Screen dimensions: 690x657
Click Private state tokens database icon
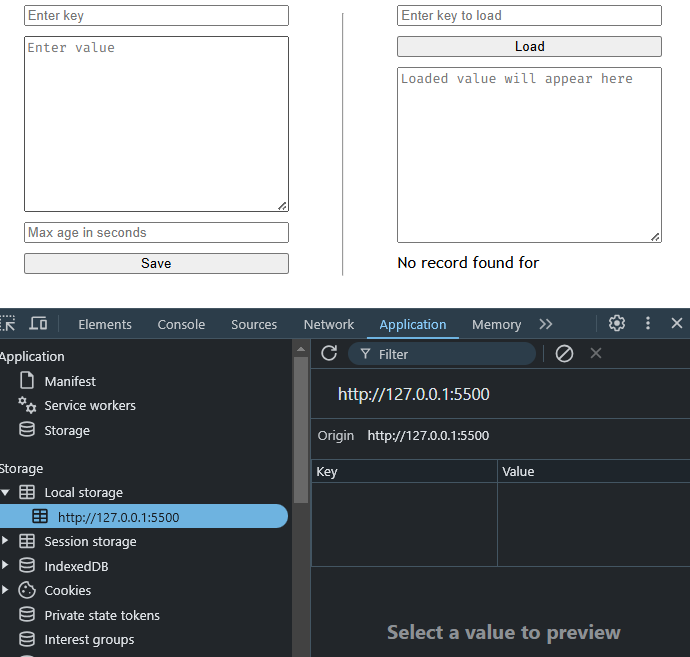(x=27, y=614)
